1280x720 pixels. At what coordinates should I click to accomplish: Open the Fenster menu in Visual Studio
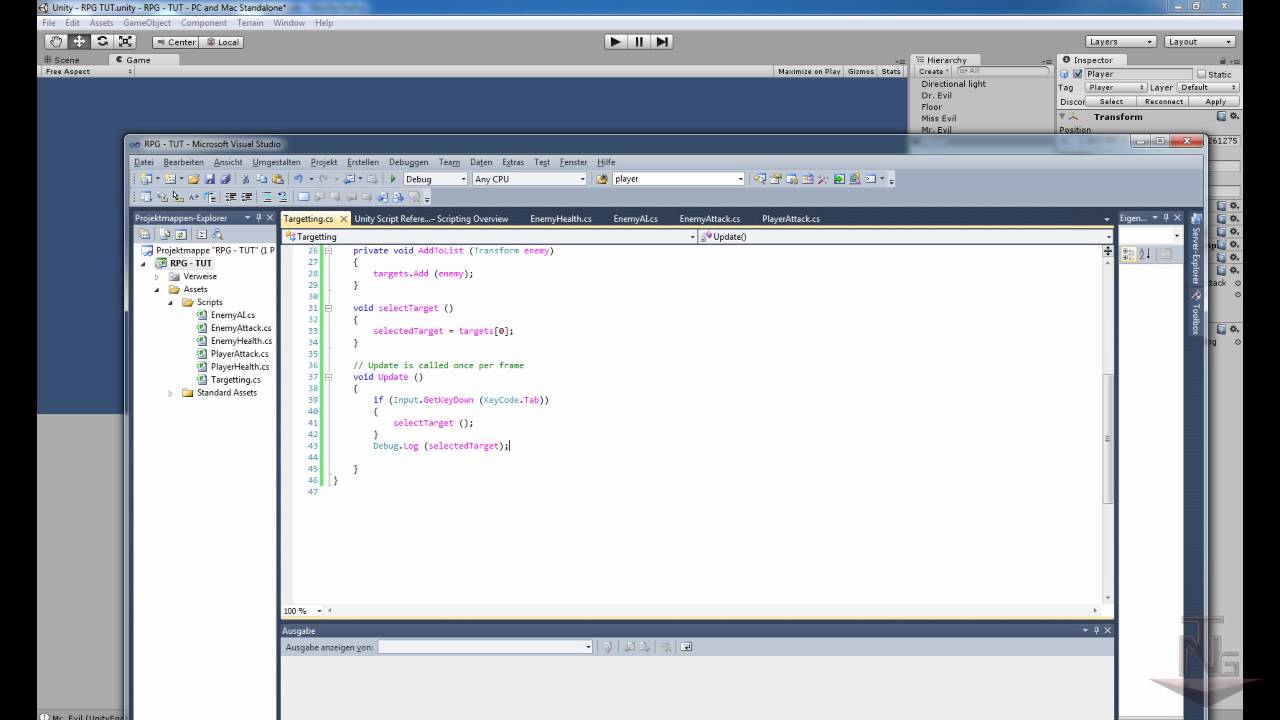(573, 162)
